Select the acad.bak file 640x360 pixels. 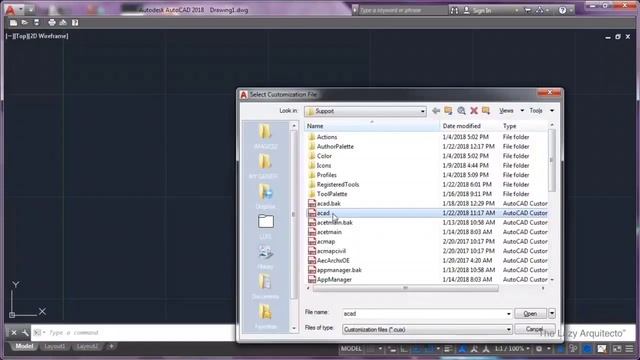(329, 203)
